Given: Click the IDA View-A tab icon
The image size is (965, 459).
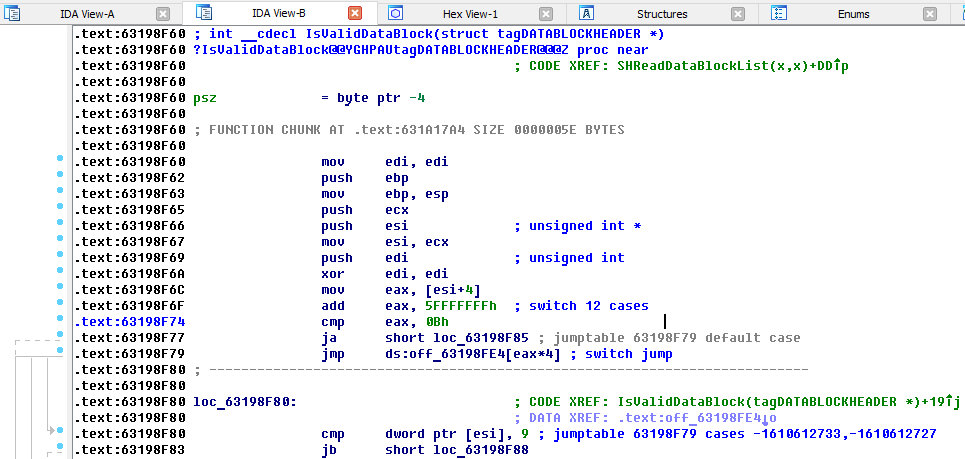Looking at the screenshot, I should (x=12, y=14).
